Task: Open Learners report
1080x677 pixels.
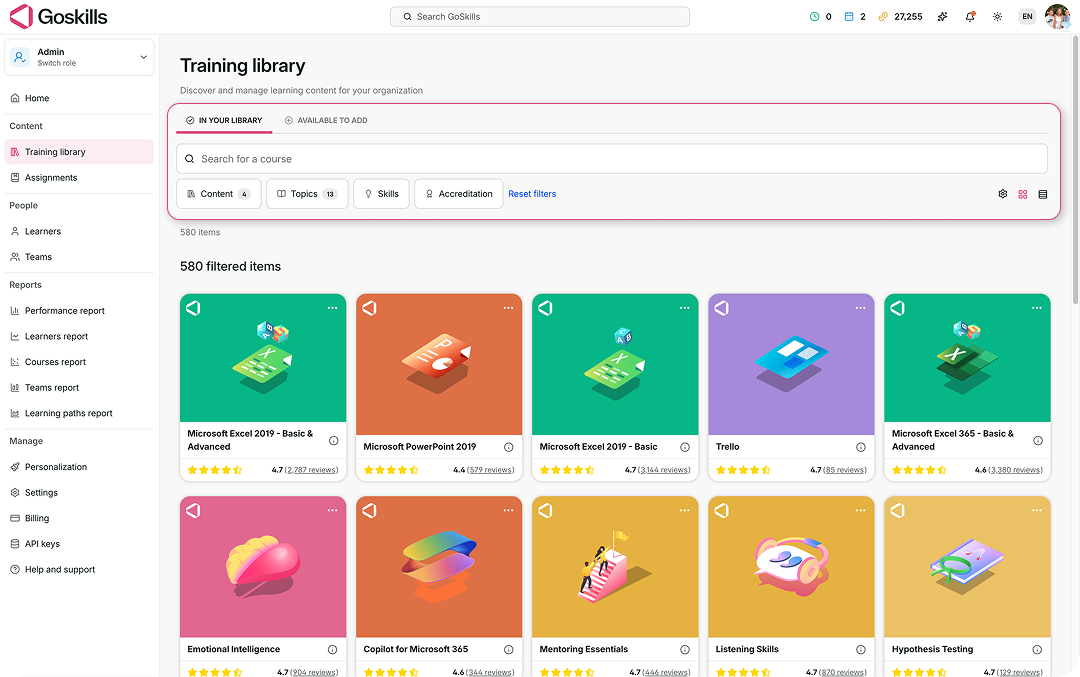Action: 79,336
